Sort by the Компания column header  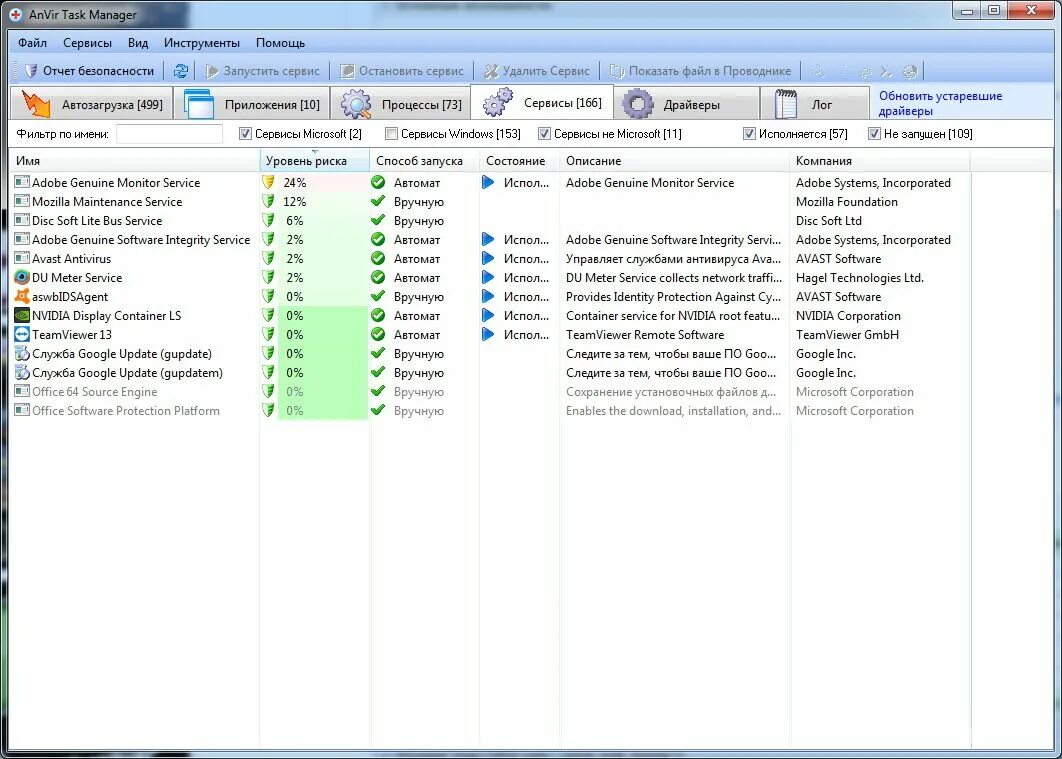click(x=880, y=161)
